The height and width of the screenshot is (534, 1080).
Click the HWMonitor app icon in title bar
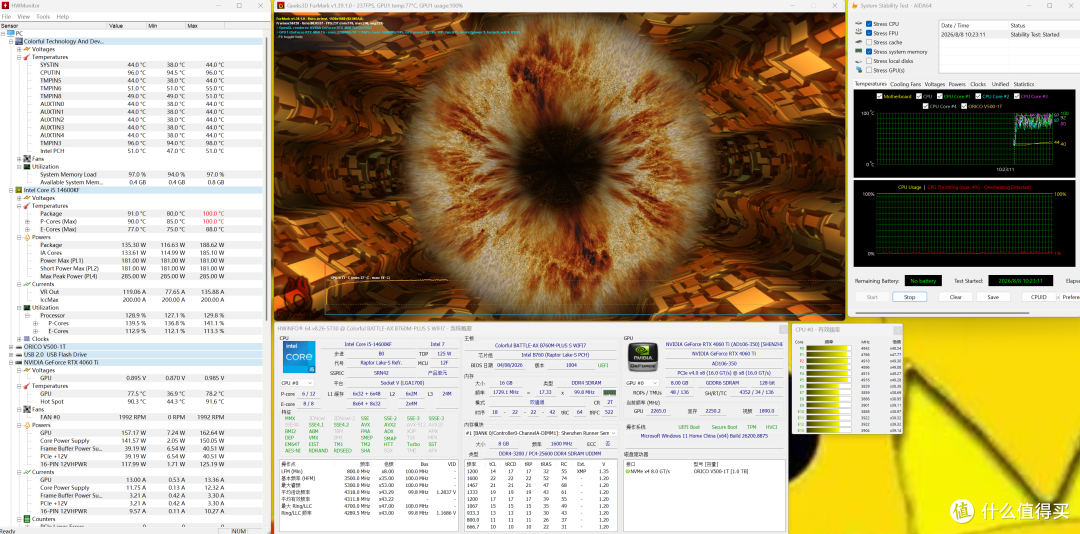tap(6, 5)
